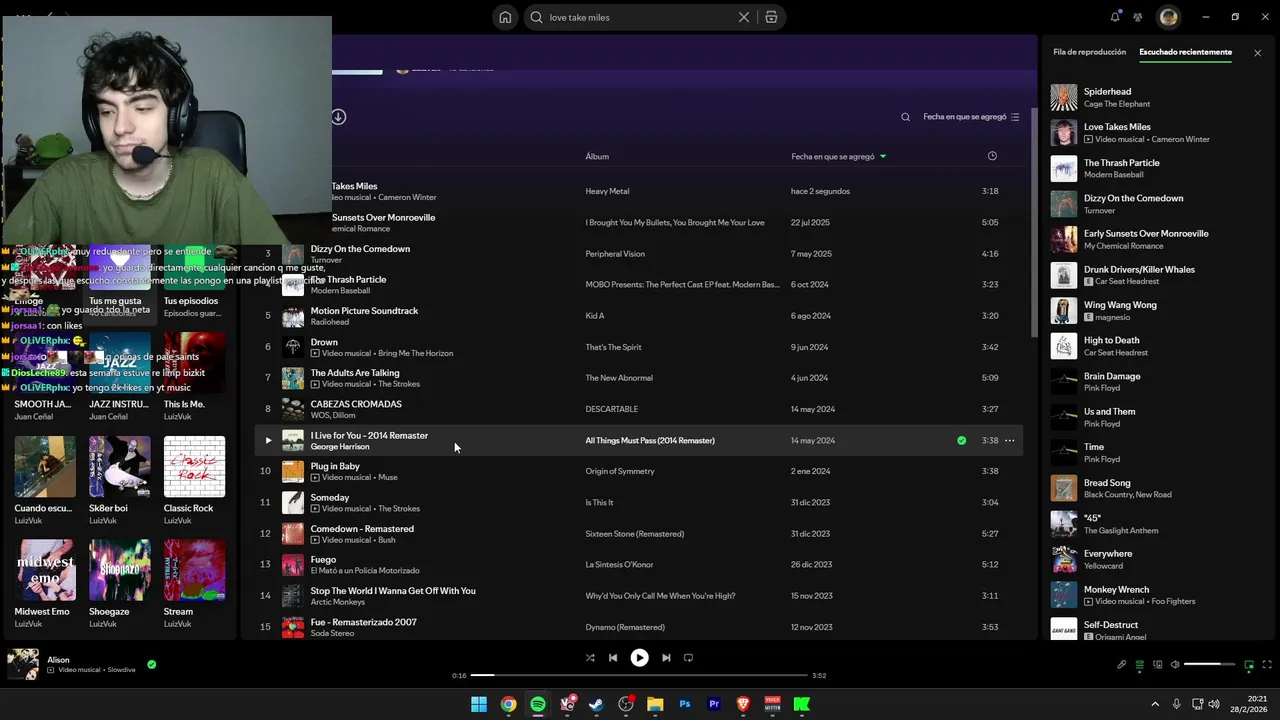This screenshot has width=1280, height=720.
Task: Mute audio via the speaker icon
Action: pos(1175,665)
